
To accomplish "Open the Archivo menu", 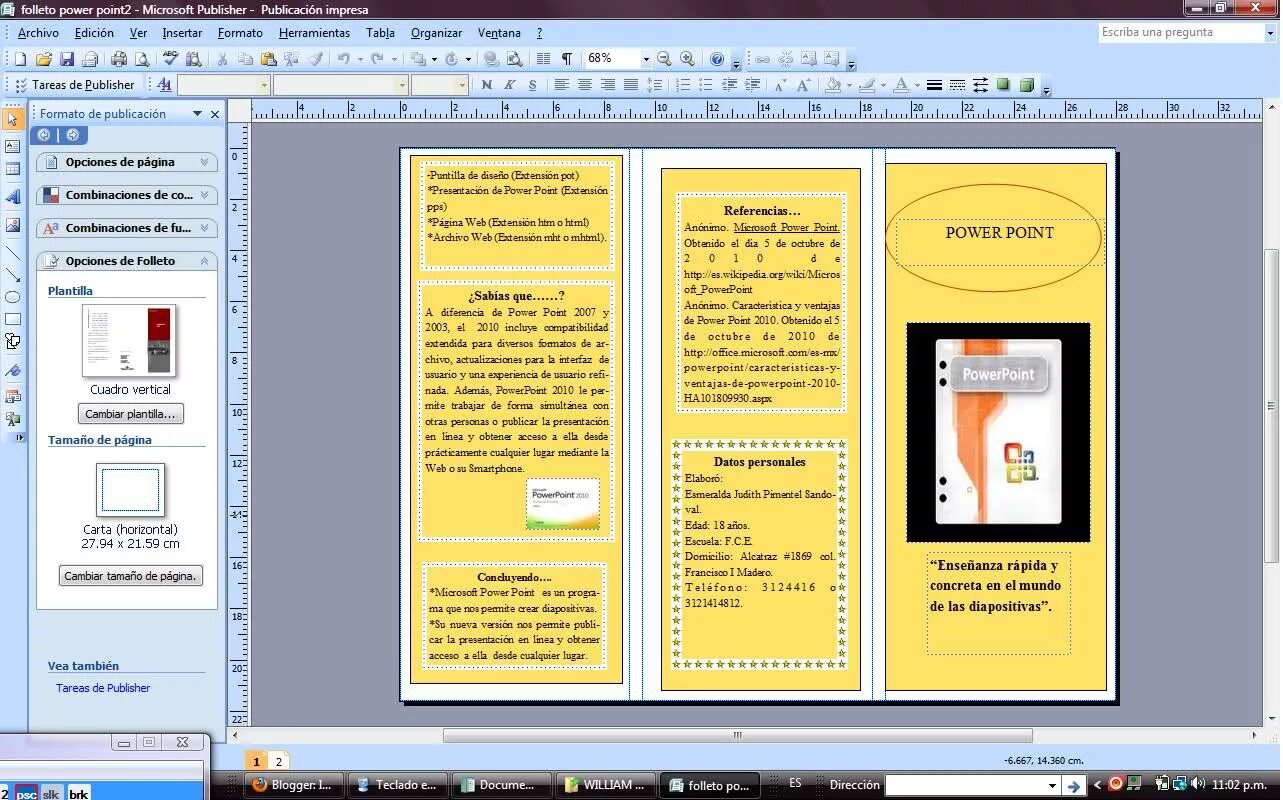I will (x=38, y=33).
